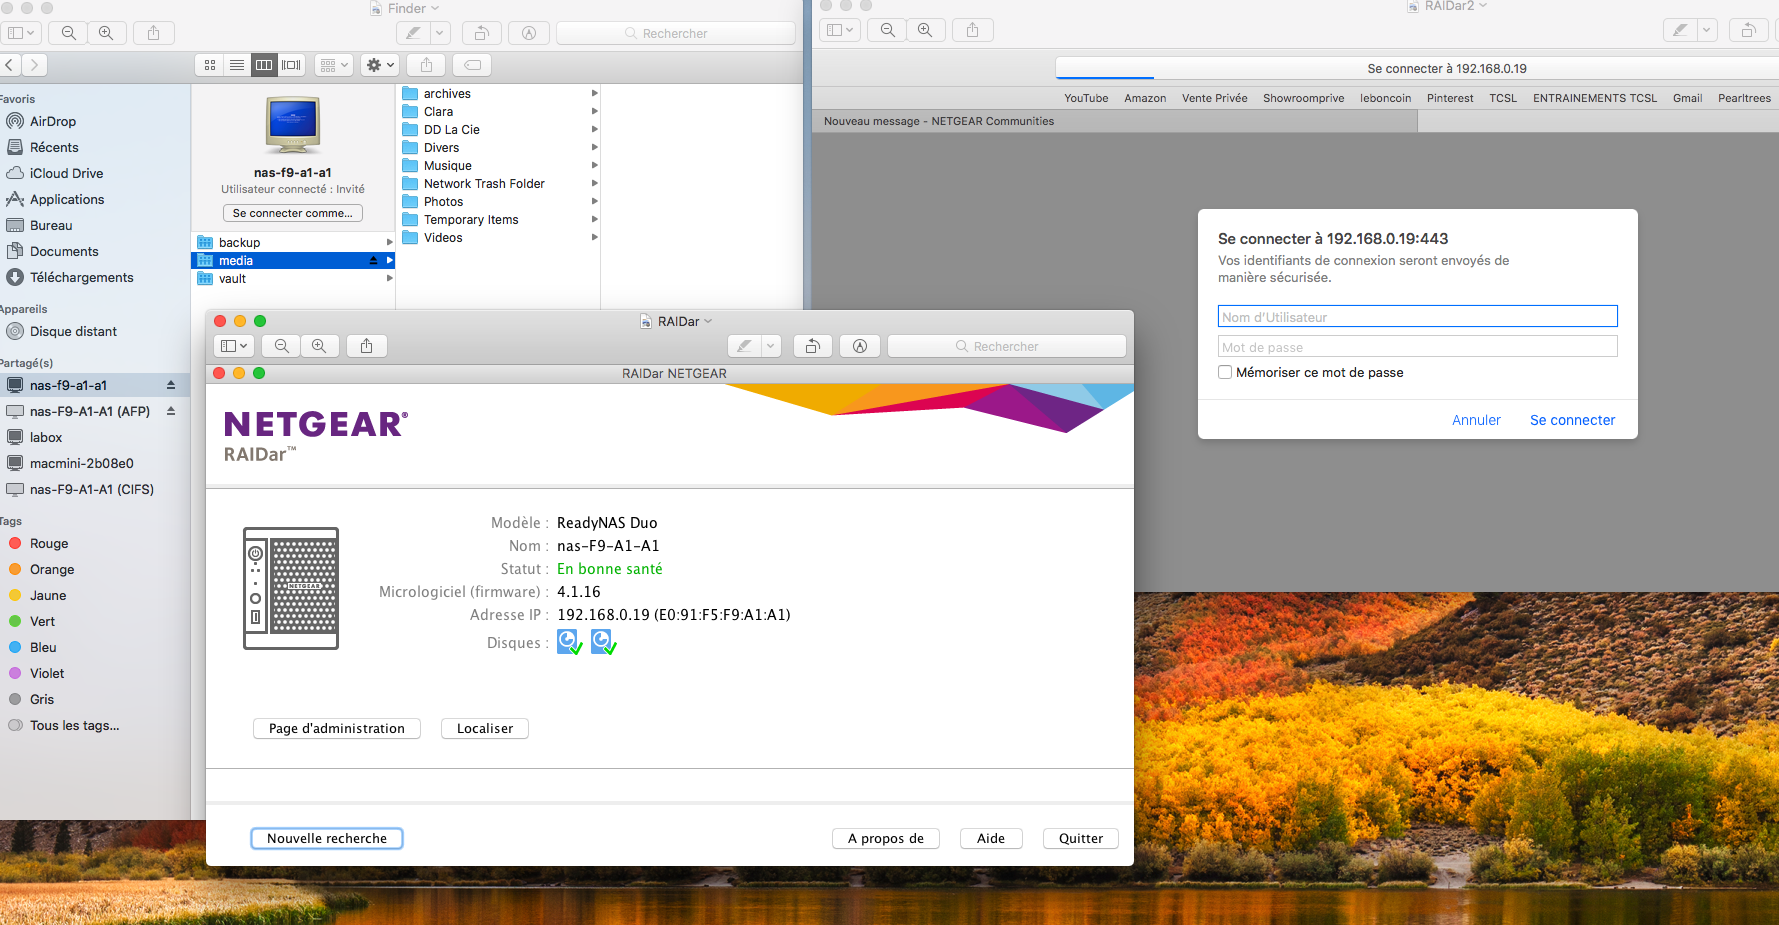Click the Nom d'Utilisateur field
This screenshot has height=925, width=1779.
pos(1417,316)
